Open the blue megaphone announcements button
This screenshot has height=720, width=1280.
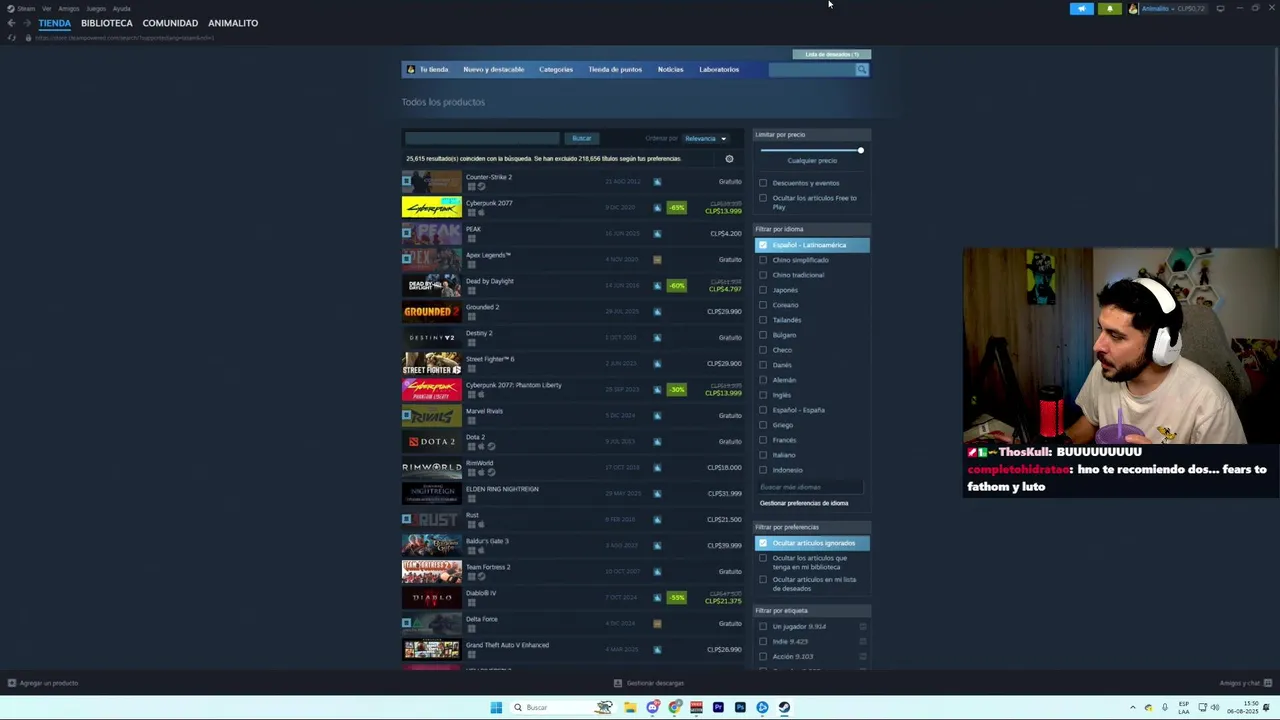pyautogui.click(x=1082, y=9)
